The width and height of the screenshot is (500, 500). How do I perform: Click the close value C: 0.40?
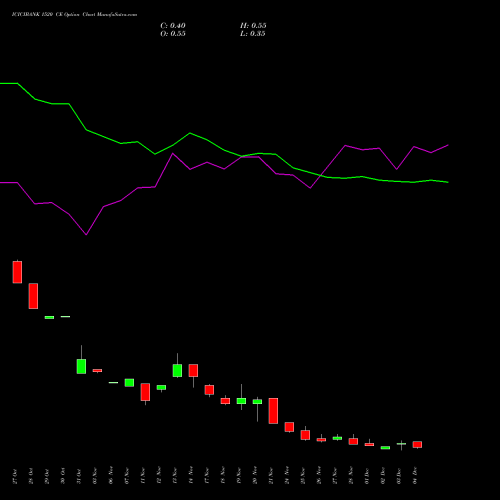point(173,26)
